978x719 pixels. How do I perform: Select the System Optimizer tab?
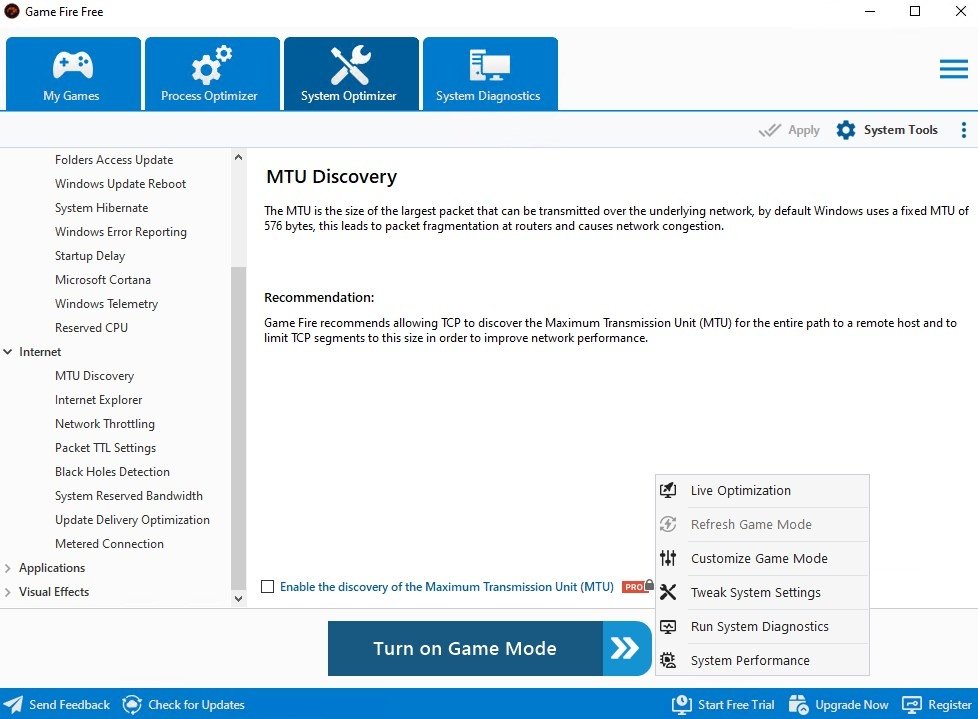(352, 74)
